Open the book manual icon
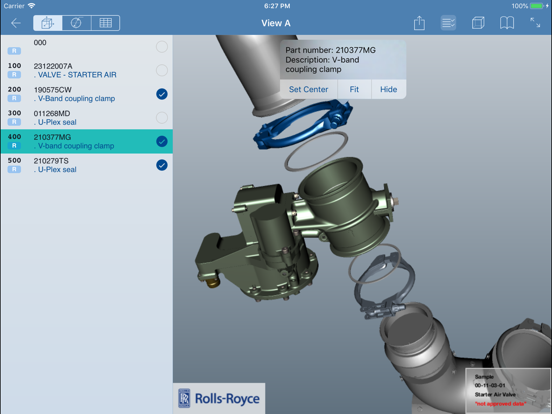Viewport: 552px width, 414px height. (507, 23)
